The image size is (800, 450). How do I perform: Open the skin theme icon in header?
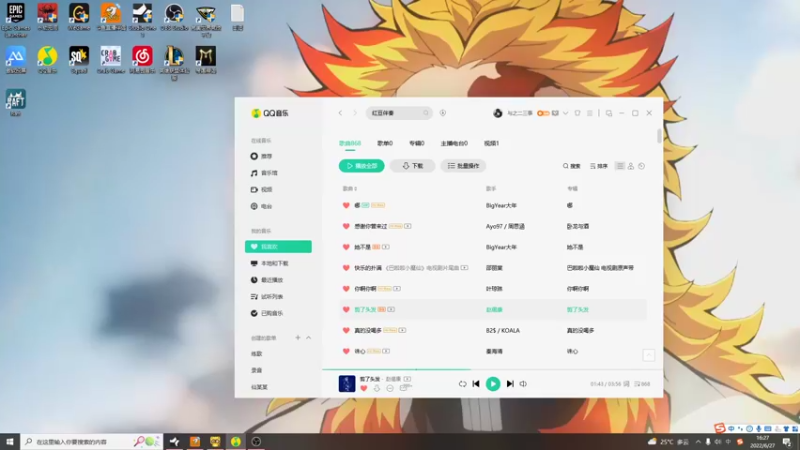coord(578,113)
